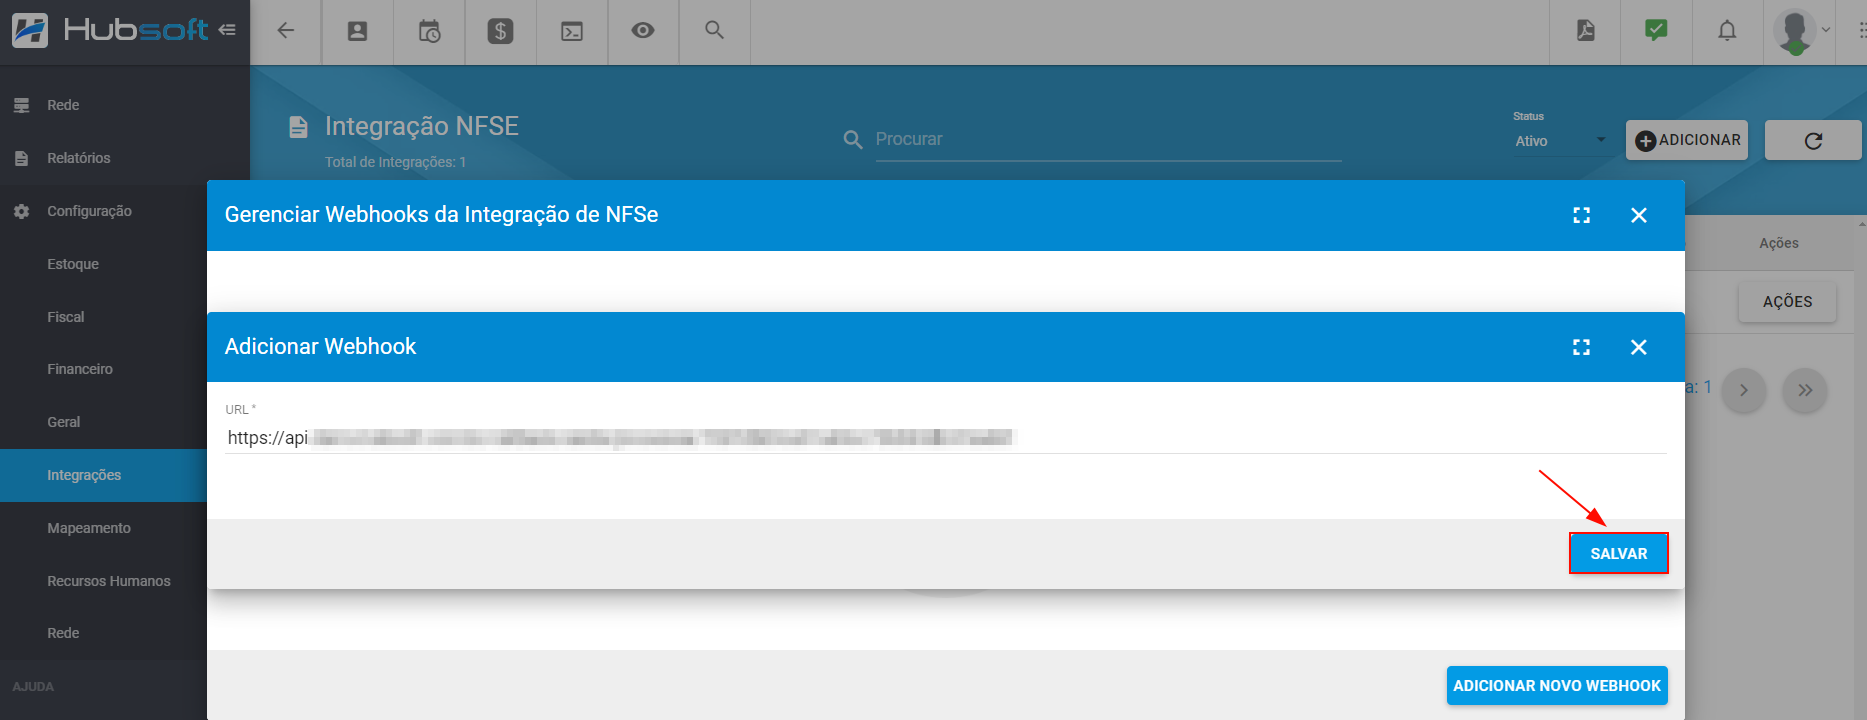Click the Rede network icon in sidebar
The height and width of the screenshot is (720, 1867).
click(21, 105)
